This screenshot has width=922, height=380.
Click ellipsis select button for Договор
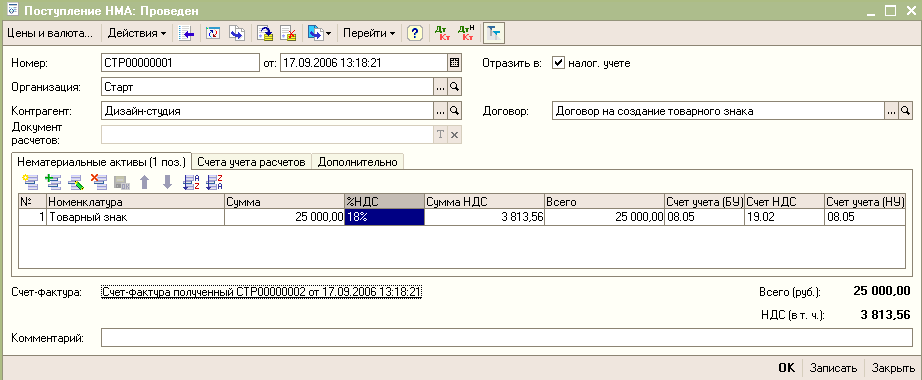pos(891,110)
